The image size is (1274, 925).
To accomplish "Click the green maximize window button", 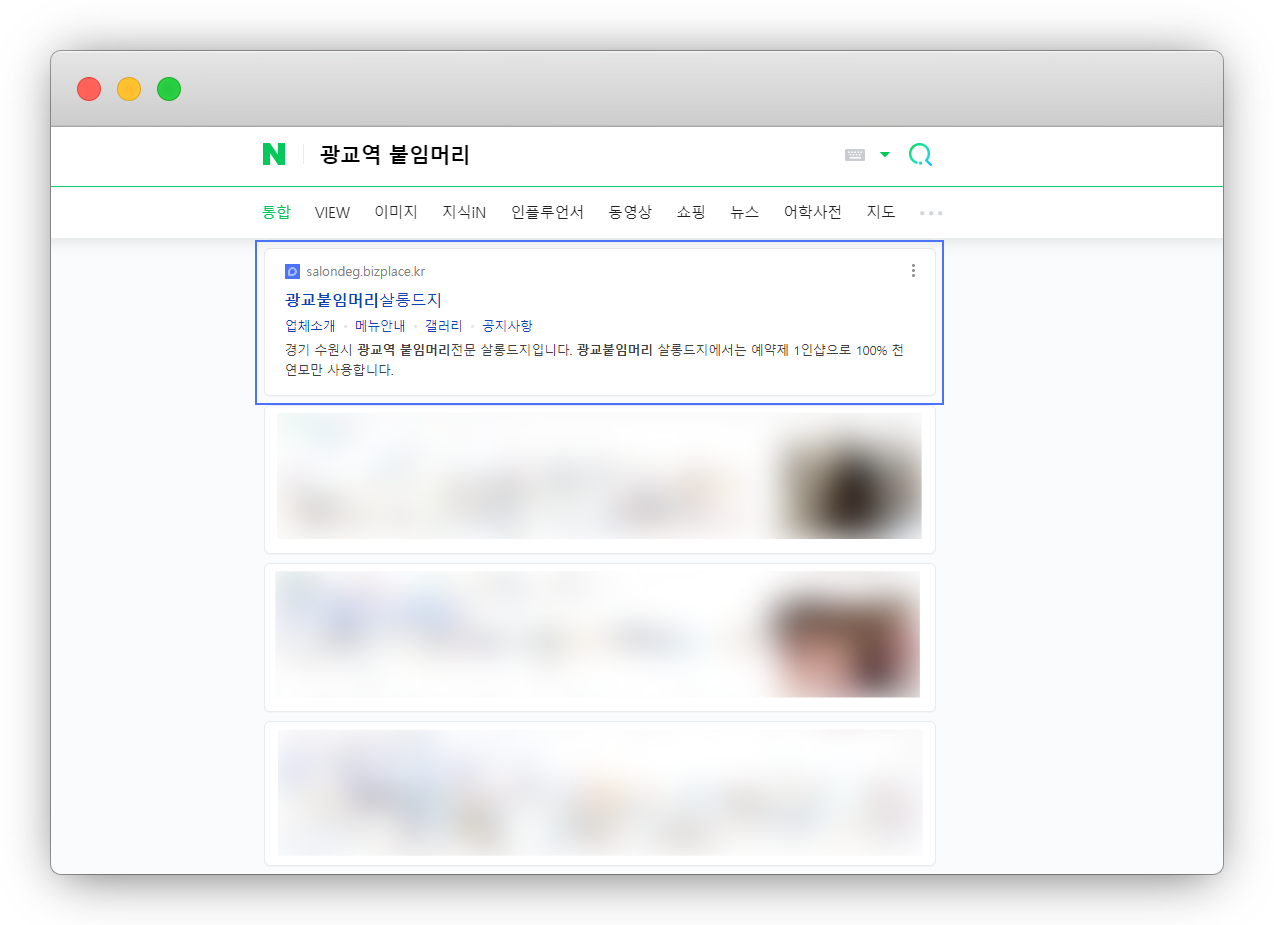I will 169,89.
